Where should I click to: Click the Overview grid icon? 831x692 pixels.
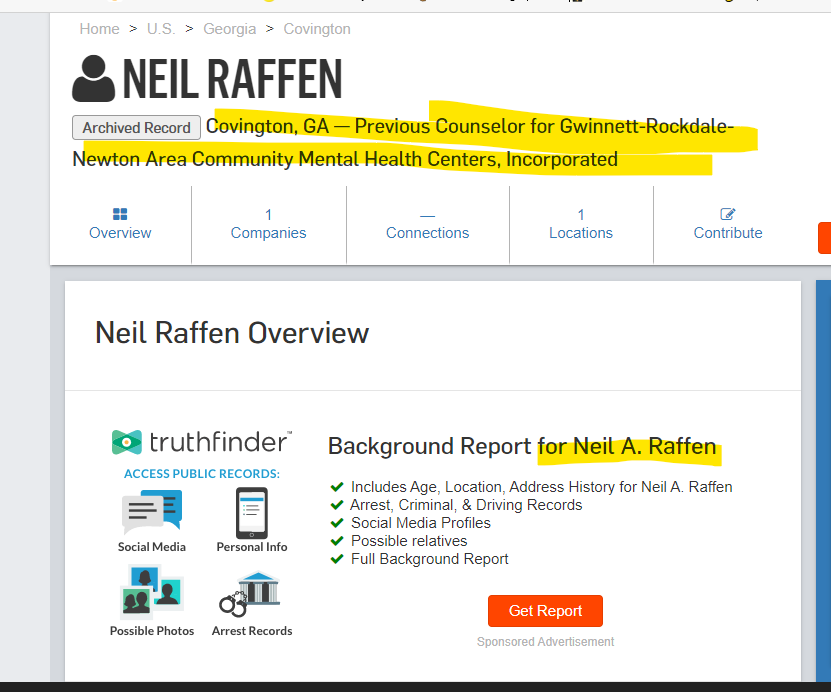click(x=120, y=214)
